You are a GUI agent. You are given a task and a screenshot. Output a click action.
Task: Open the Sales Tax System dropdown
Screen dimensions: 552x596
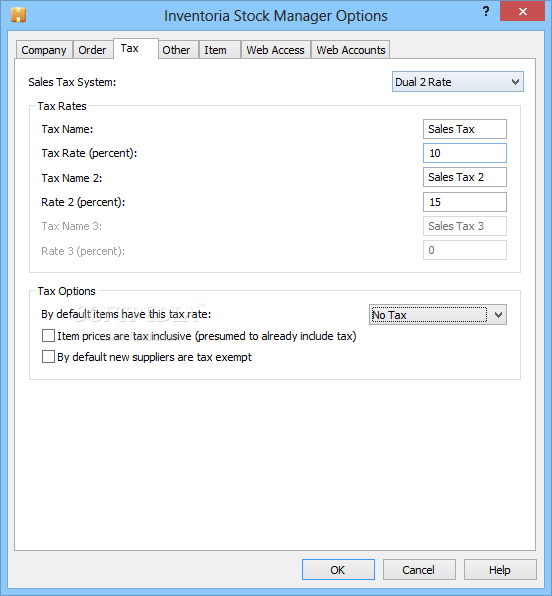[x=458, y=82]
